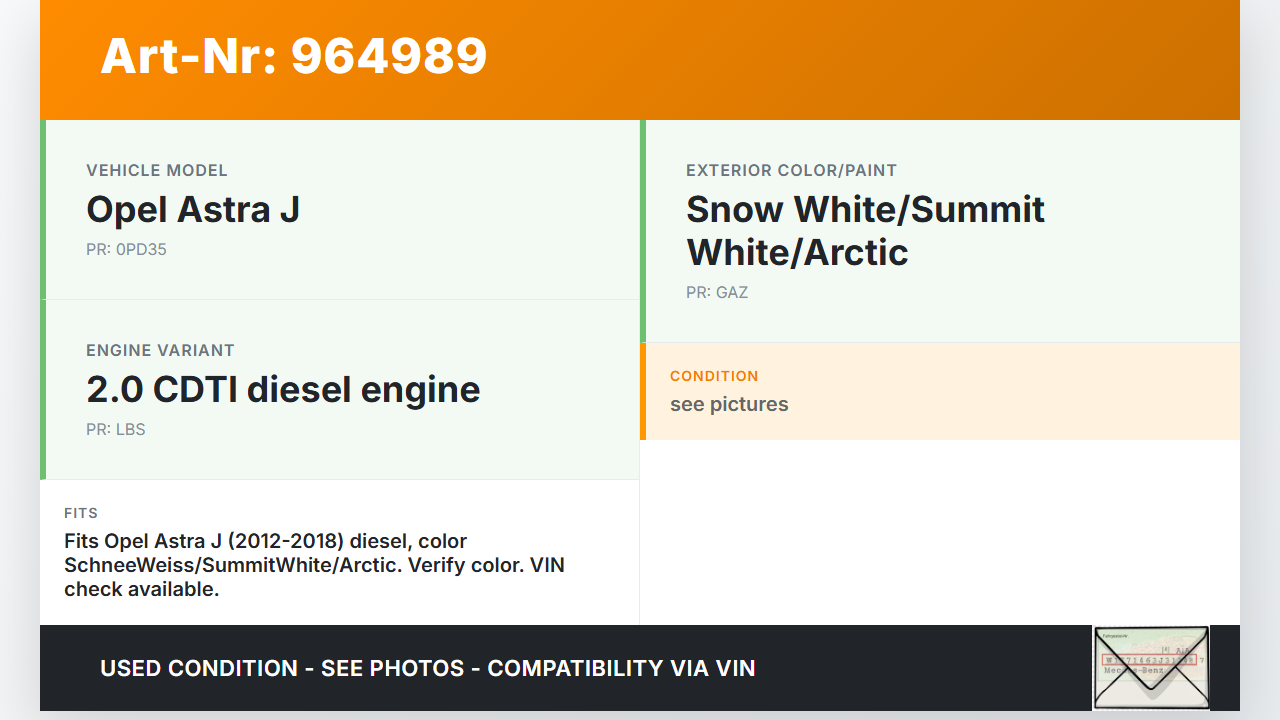Image resolution: width=1280 pixels, height=720 pixels.
Task: Click the Art-Nr: 964989 heading
Action: pyautogui.click(x=294, y=56)
